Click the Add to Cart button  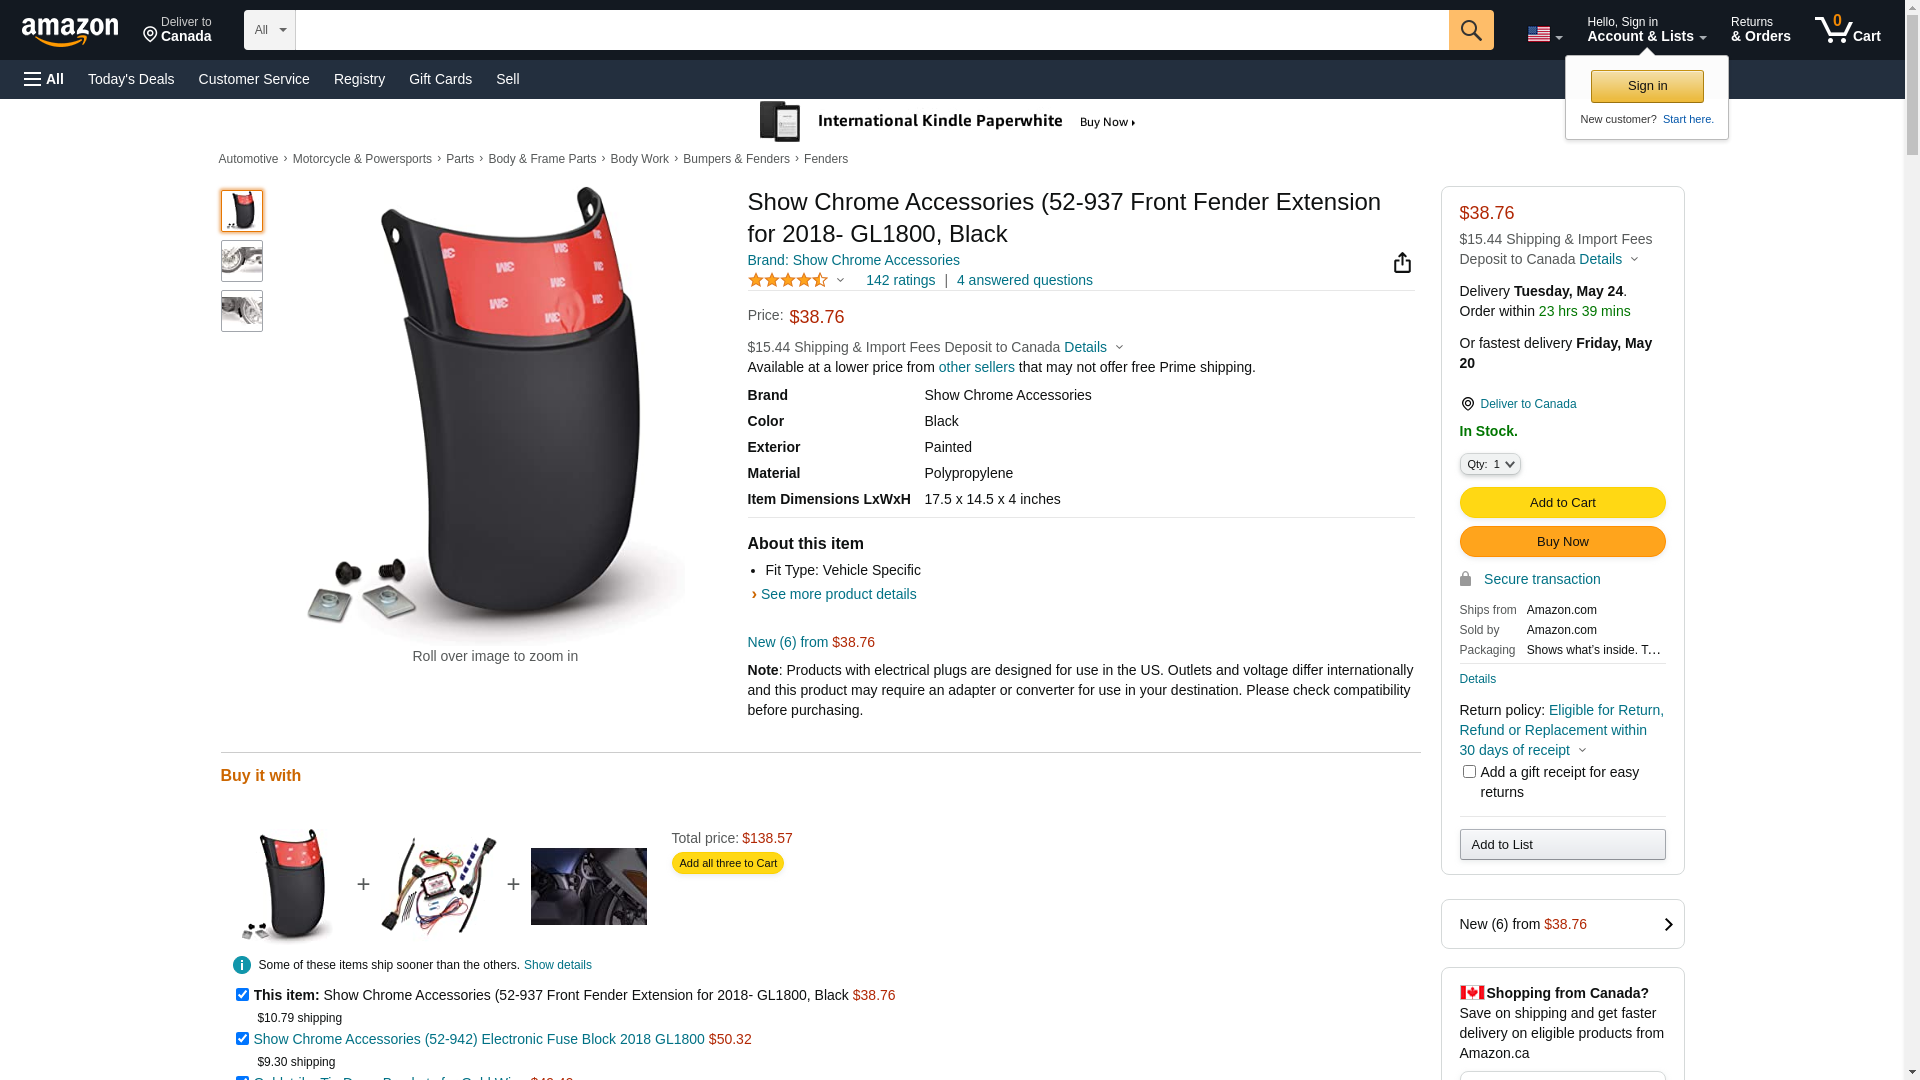click(1562, 503)
